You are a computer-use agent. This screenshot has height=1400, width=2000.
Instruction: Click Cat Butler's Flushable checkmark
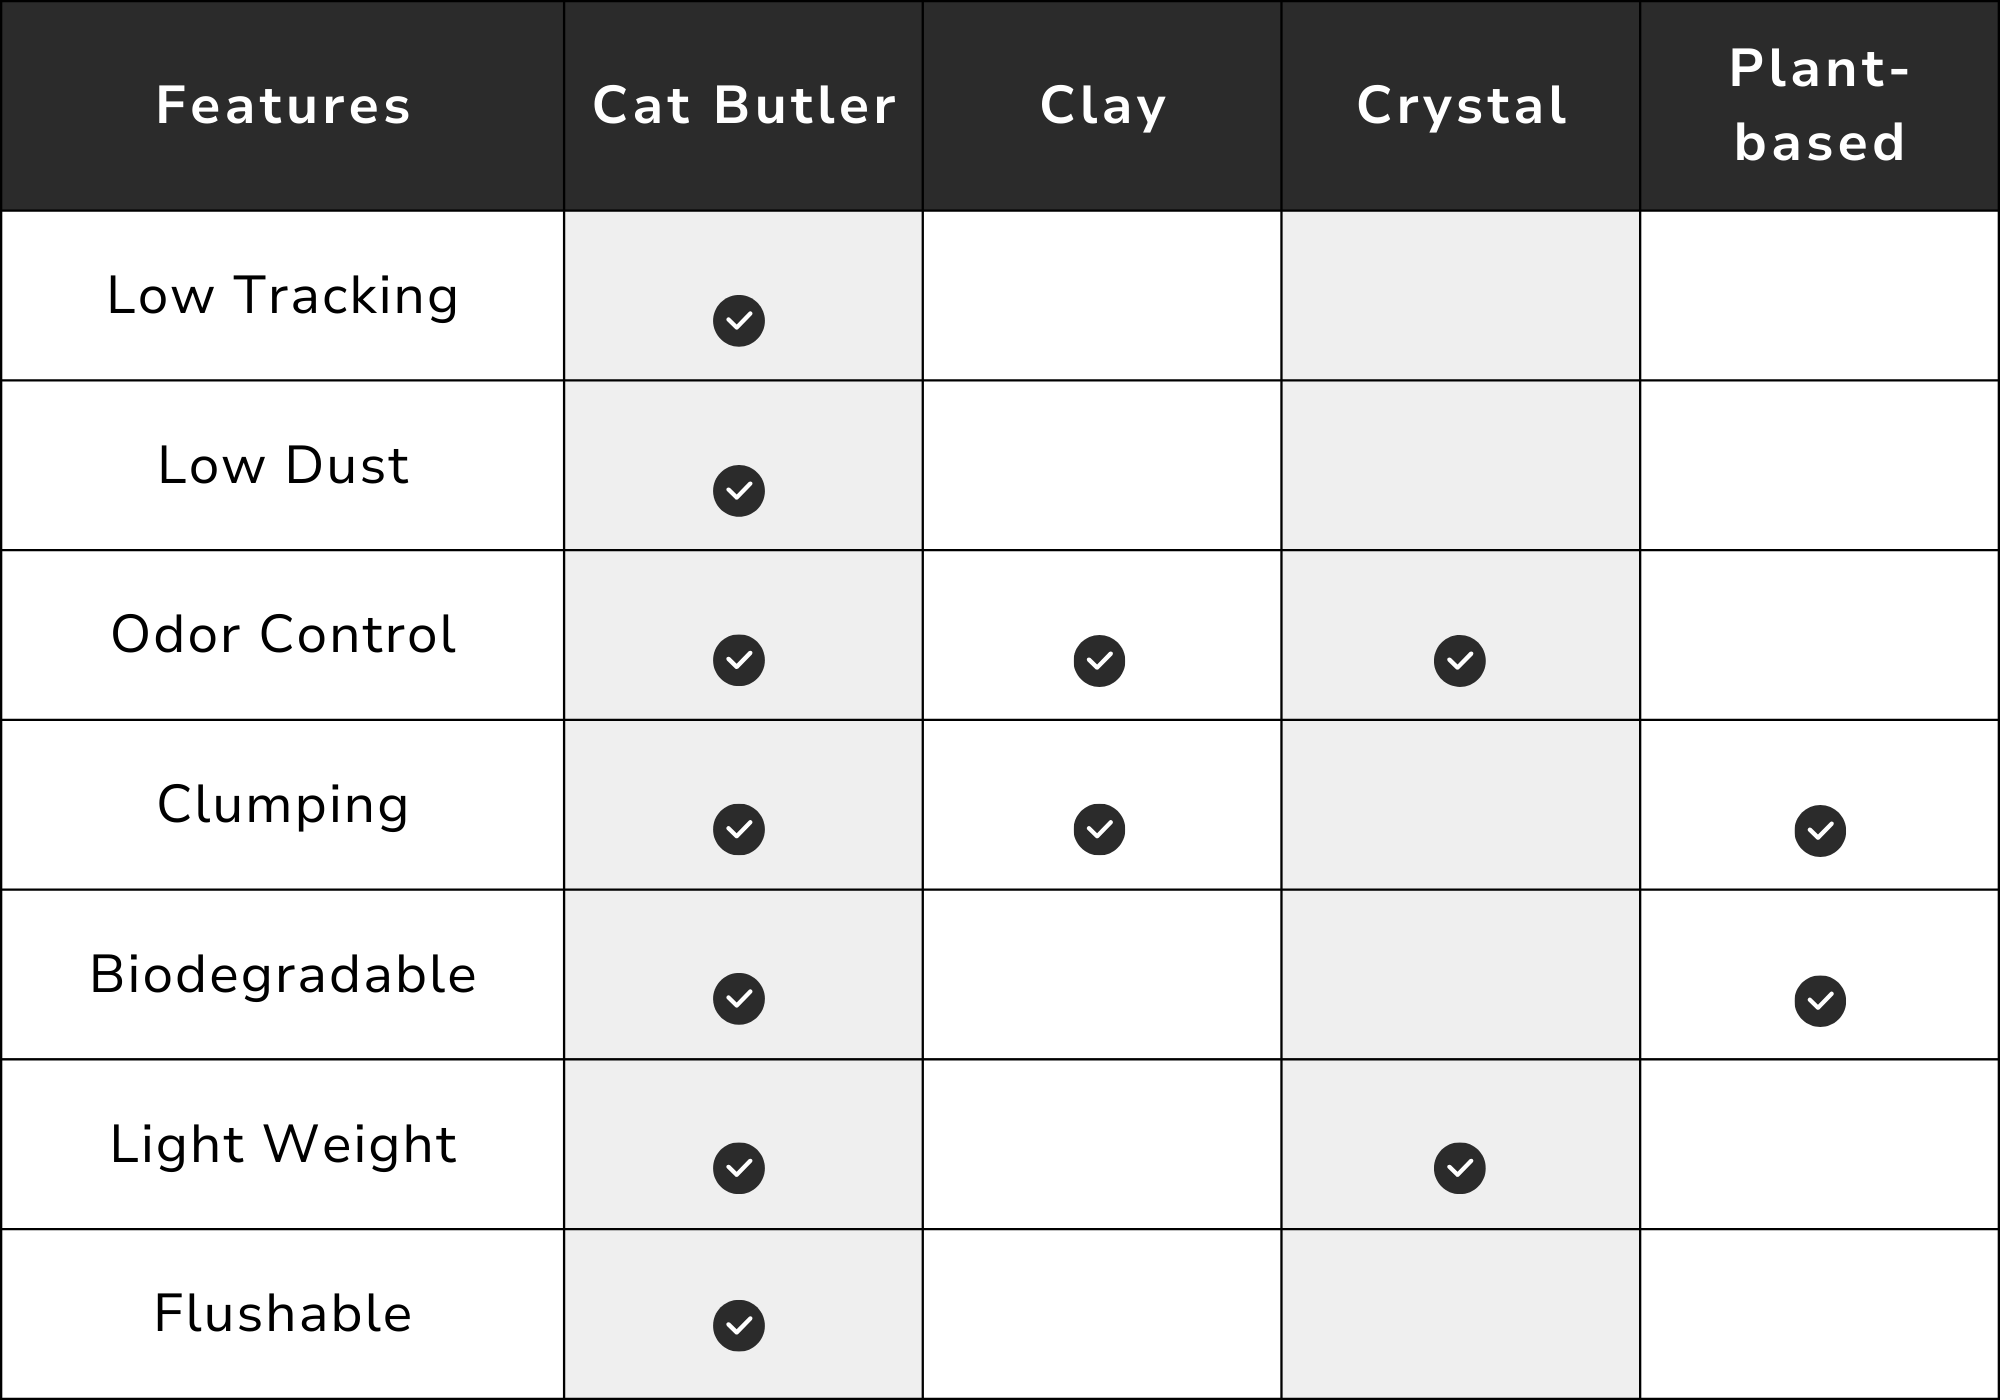click(x=739, y=1326)
